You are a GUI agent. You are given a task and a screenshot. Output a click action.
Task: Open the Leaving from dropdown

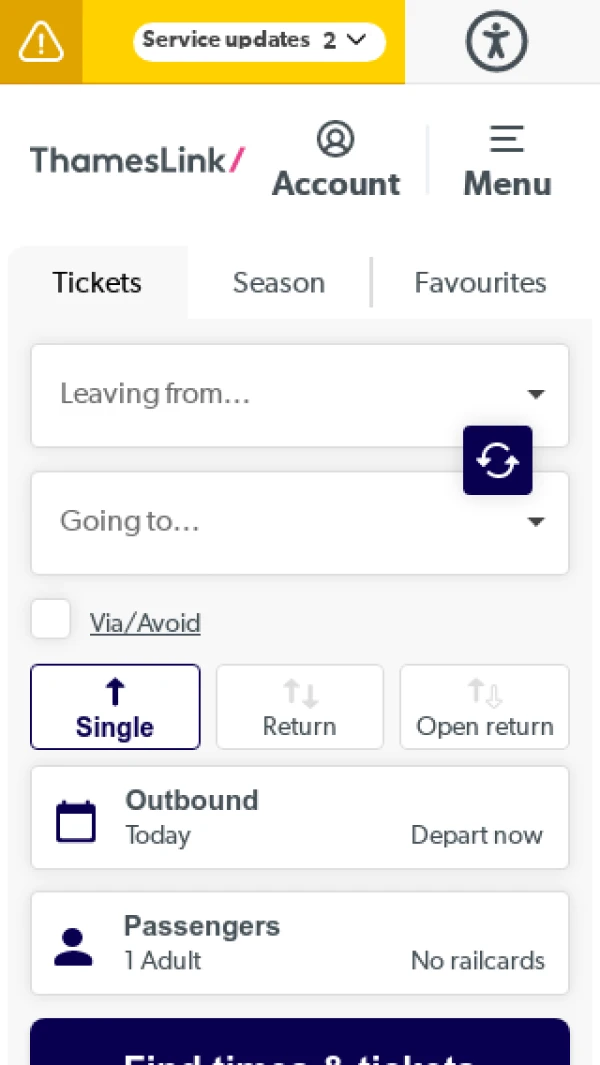[300, 394]
